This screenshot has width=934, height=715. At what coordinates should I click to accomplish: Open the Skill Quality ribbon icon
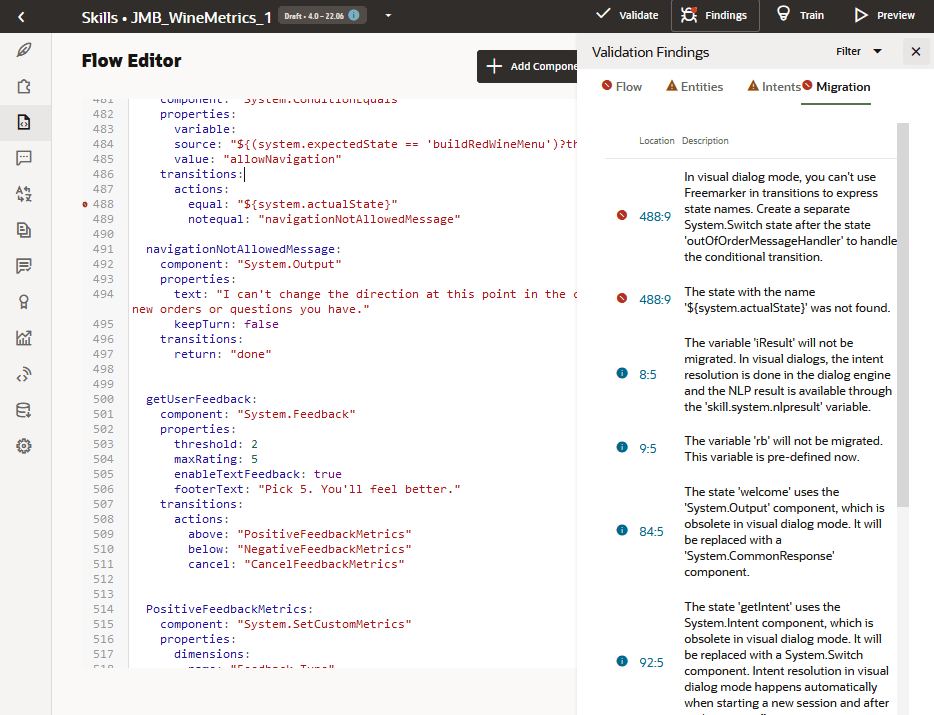pyautogui.click(x=25, y=301)
